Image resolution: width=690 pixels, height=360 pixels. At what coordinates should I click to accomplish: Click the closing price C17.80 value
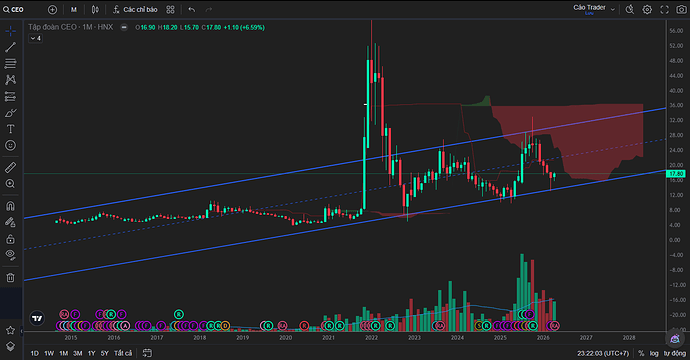tap(211, 27)
